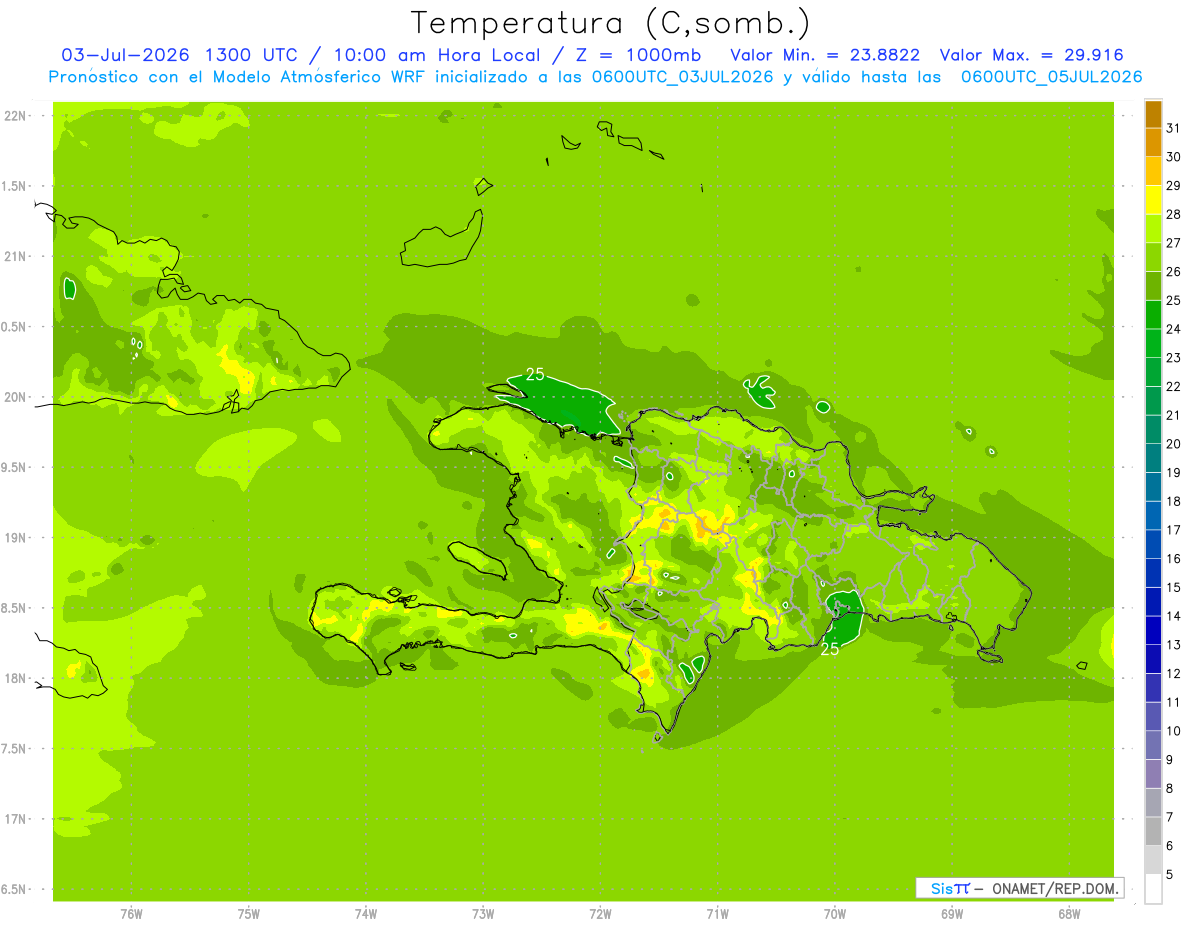Image resolution: width=1200 pixels, height=927 pixels.
Task: Click the 68W longitude axis label
Action: (1069, 914)
